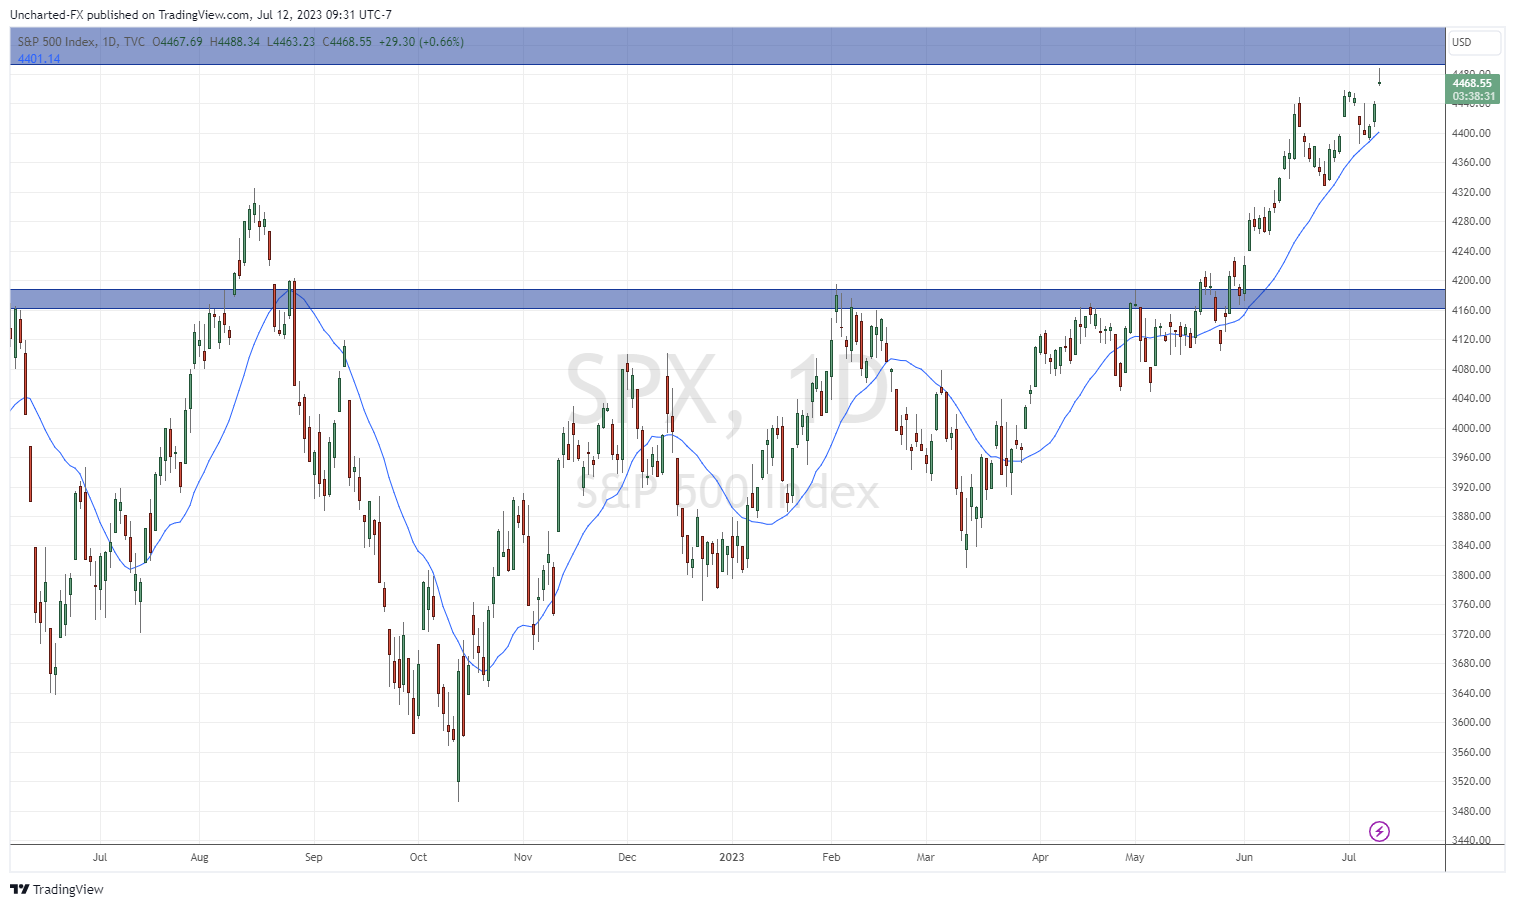Open the TradingView logo at bottom left
The image size is (1515, 907).
click(x=57, y=889)
